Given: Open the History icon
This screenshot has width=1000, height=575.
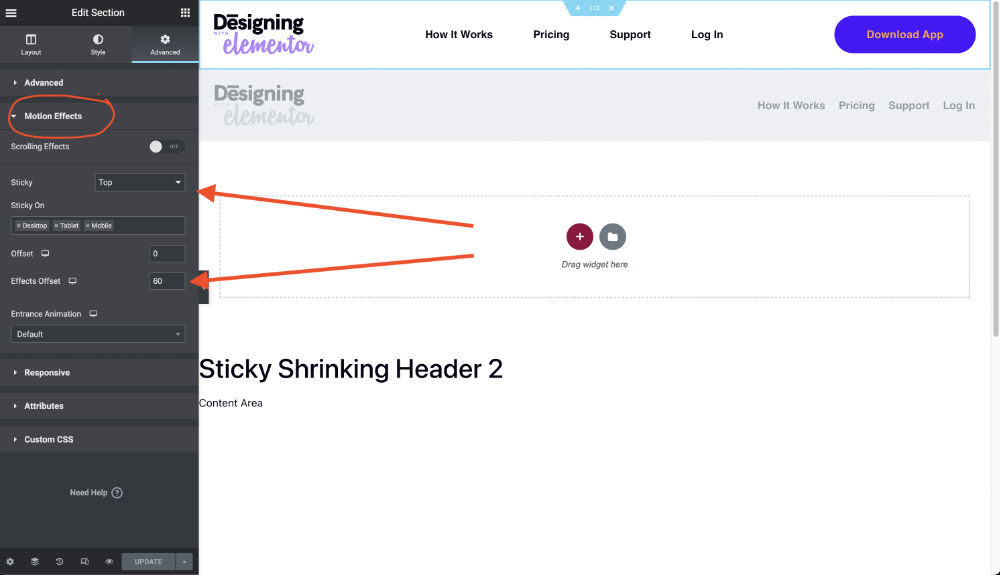Looking at the screenshot, I should tap(59, 562).
